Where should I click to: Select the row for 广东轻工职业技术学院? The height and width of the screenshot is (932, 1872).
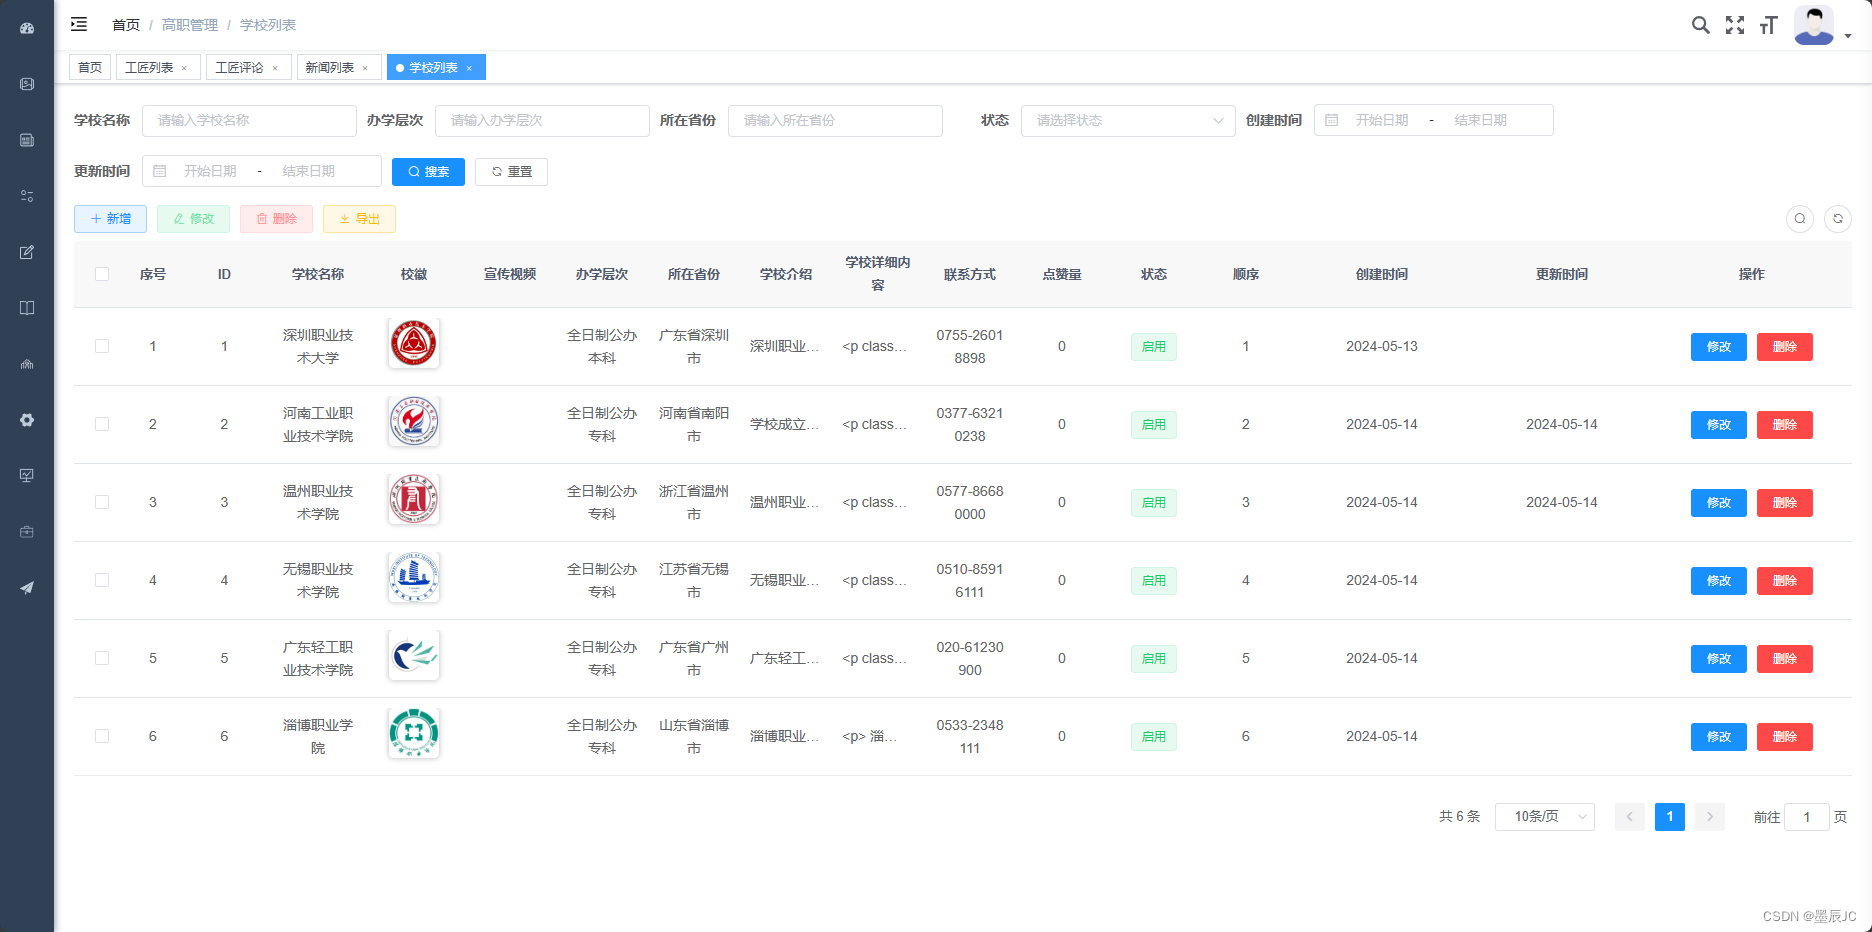(102, 658)
